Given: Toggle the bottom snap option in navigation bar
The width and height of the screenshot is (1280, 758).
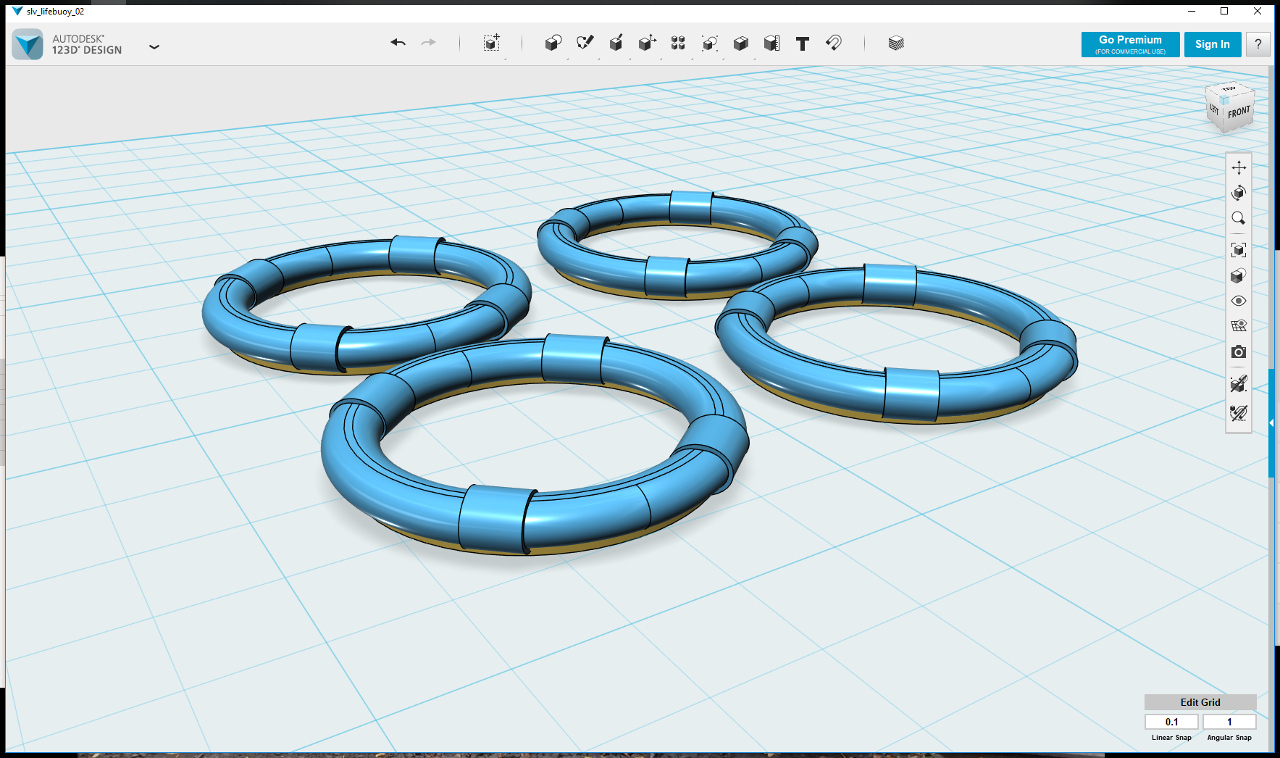Looking at the screenshot, I should (1239, 412).
